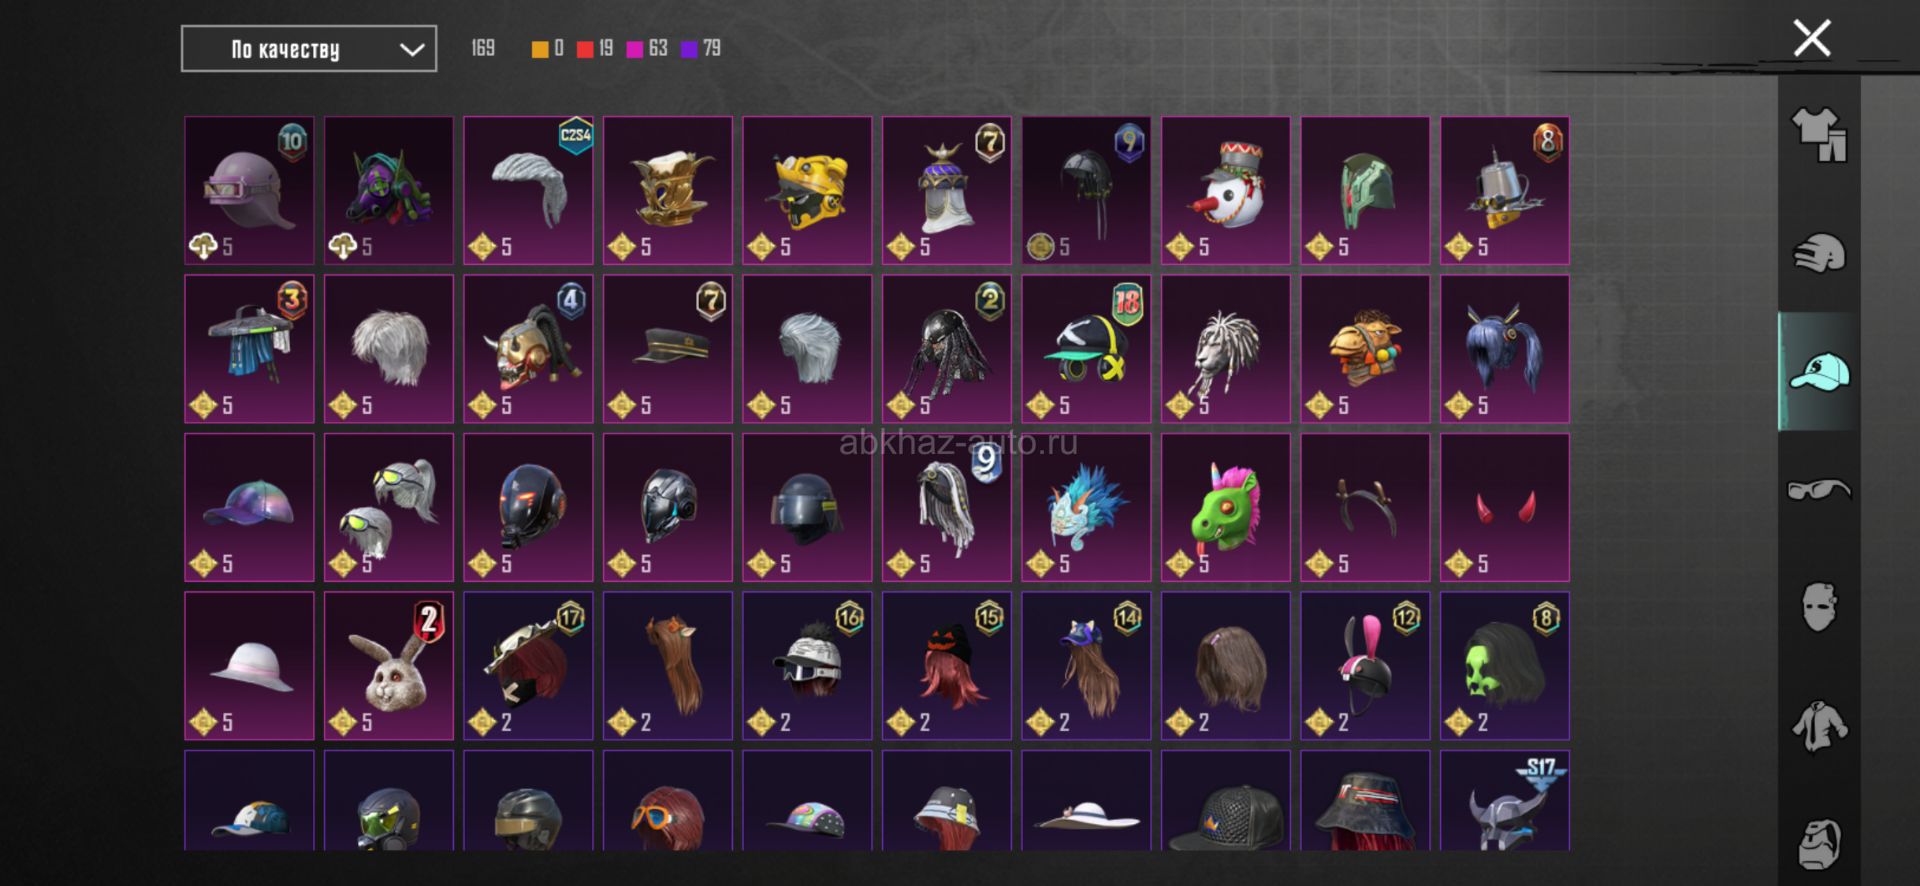Filter by orange quality swatch count 0
Viewport: 1920px width, 886px height.
click(x=548, y=48)
